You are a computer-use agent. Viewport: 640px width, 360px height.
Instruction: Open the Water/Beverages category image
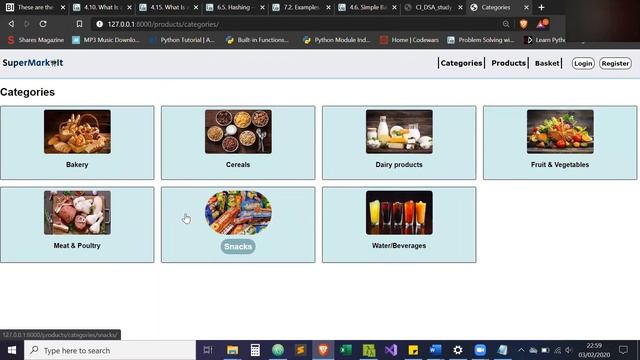click(399, 213)
